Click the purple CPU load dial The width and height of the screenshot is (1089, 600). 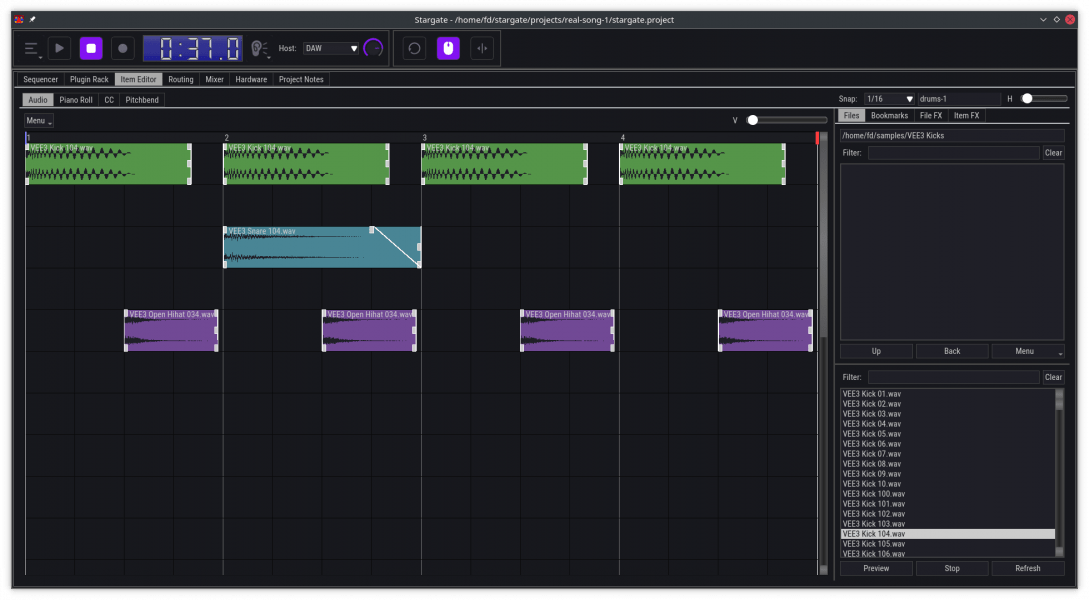point(373,48)
